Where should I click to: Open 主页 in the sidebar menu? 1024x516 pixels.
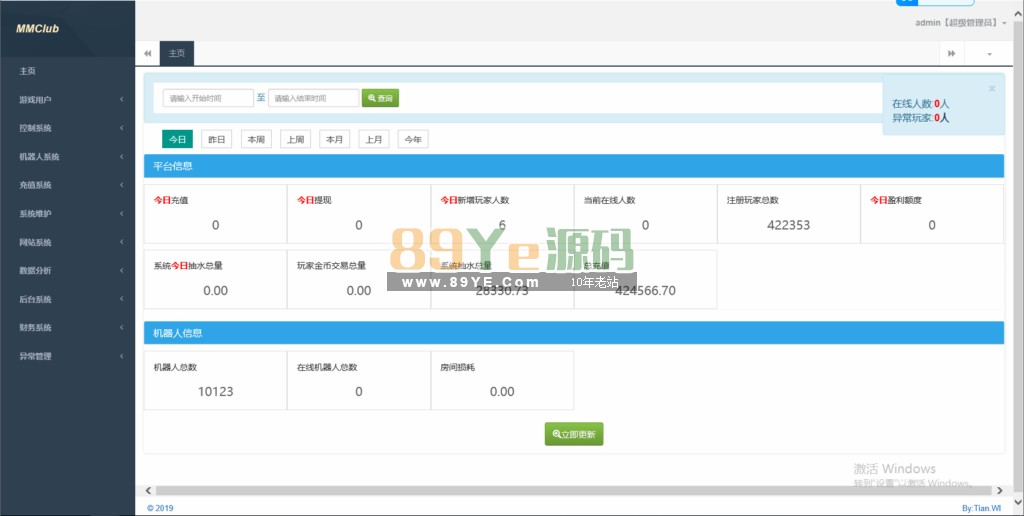28,71
